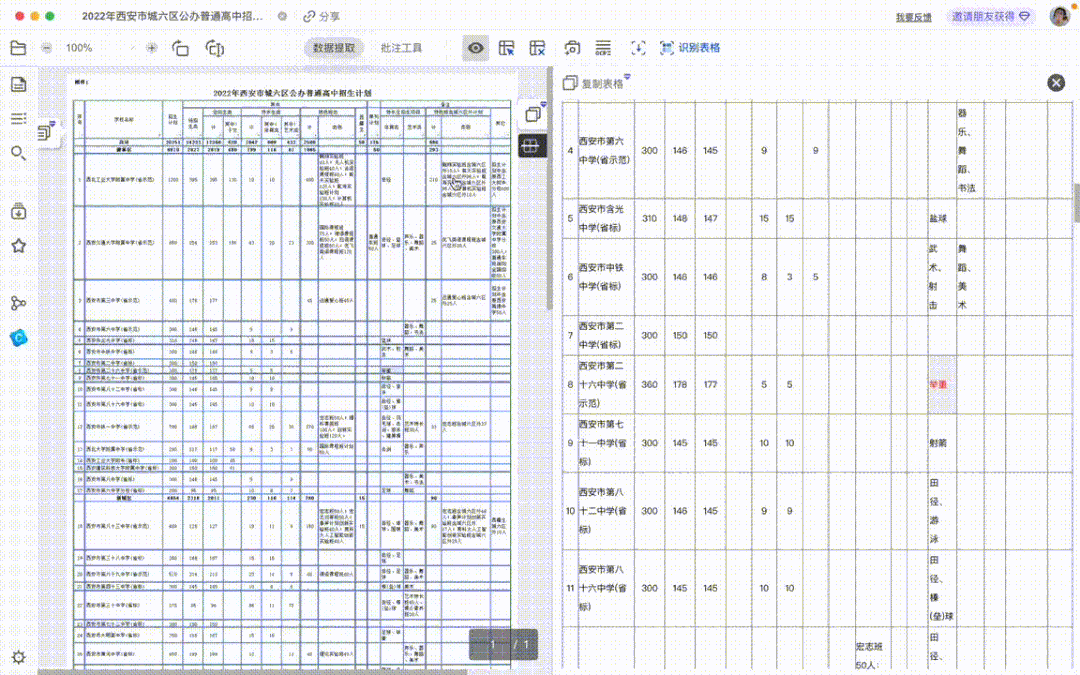Rotate the page with the rotate icon
The image size is (1080, 675).
(180, 48)
